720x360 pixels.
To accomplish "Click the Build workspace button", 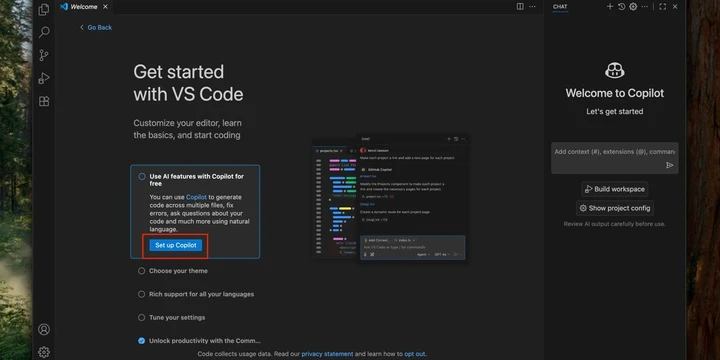I will pos(614,189).
